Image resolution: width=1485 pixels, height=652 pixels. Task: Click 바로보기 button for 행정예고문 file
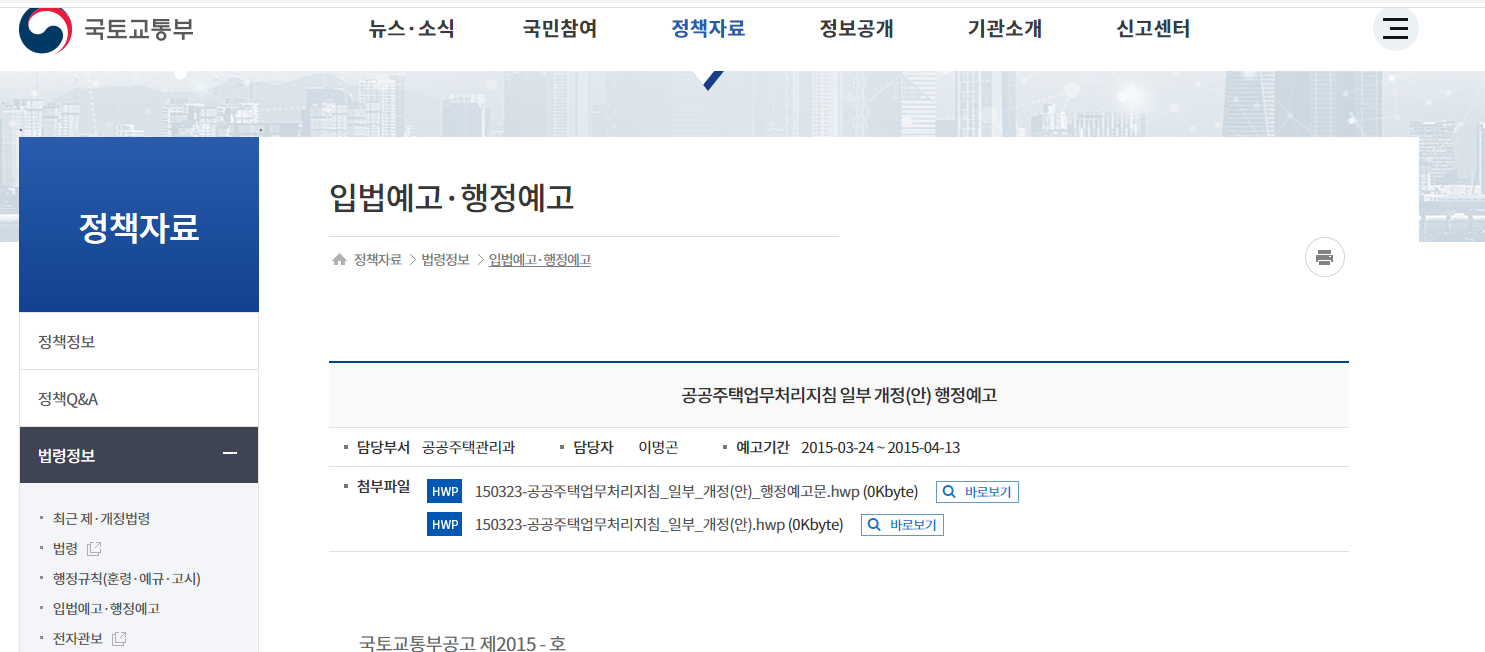(977, 492)
